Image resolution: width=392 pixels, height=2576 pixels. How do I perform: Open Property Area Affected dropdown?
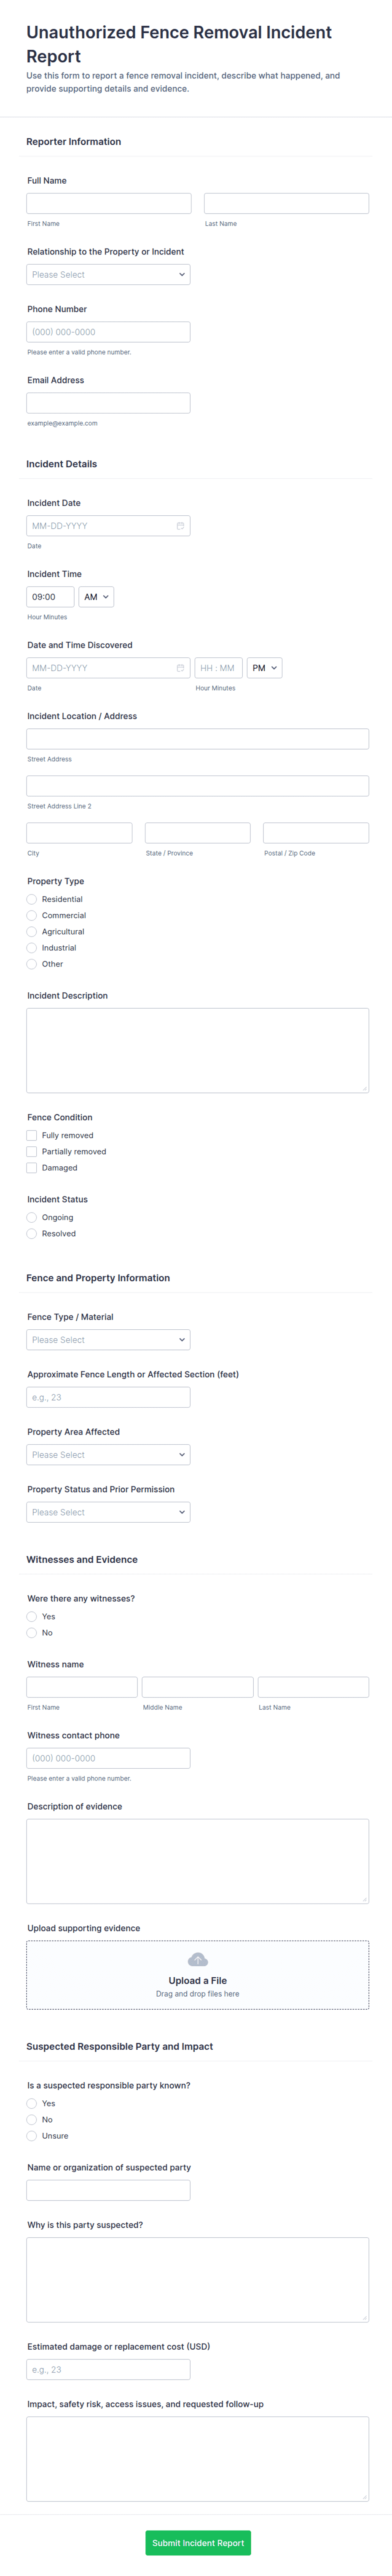pos(108,1455)
